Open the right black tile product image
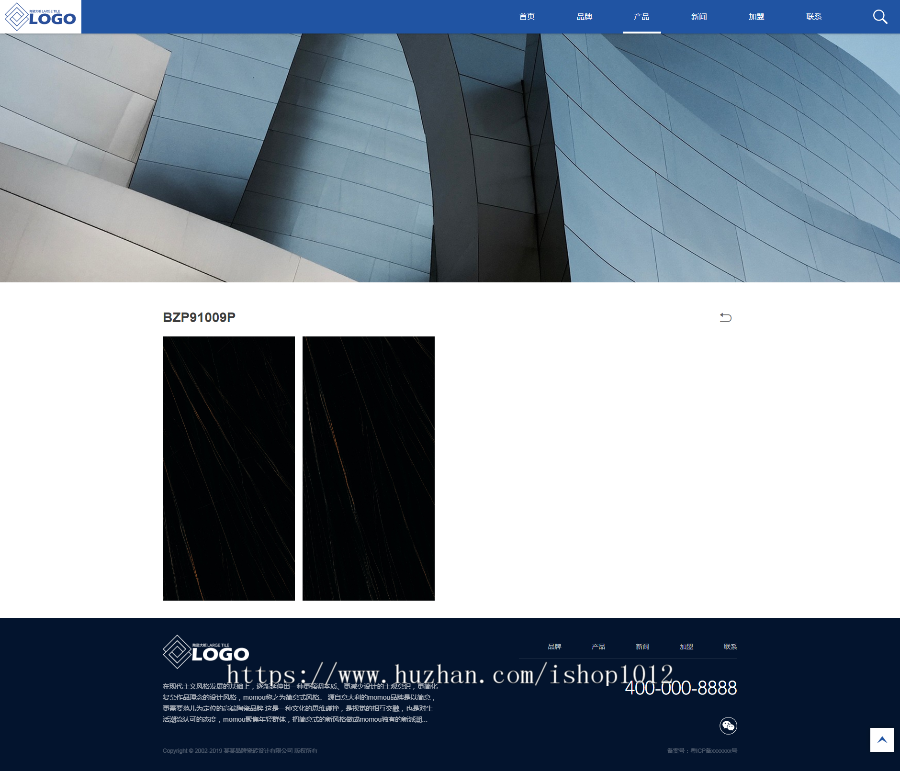Image resolution: width=900 pixels, height=771 pixels. (368, 468)
